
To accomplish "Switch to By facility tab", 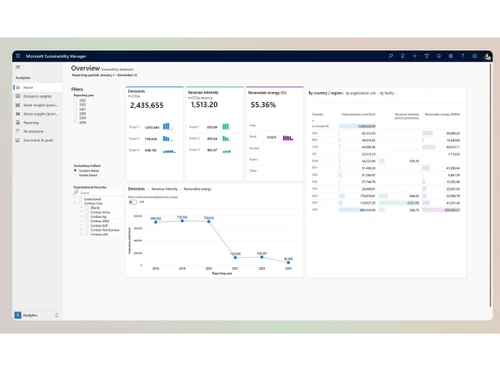I will [387, 93].
